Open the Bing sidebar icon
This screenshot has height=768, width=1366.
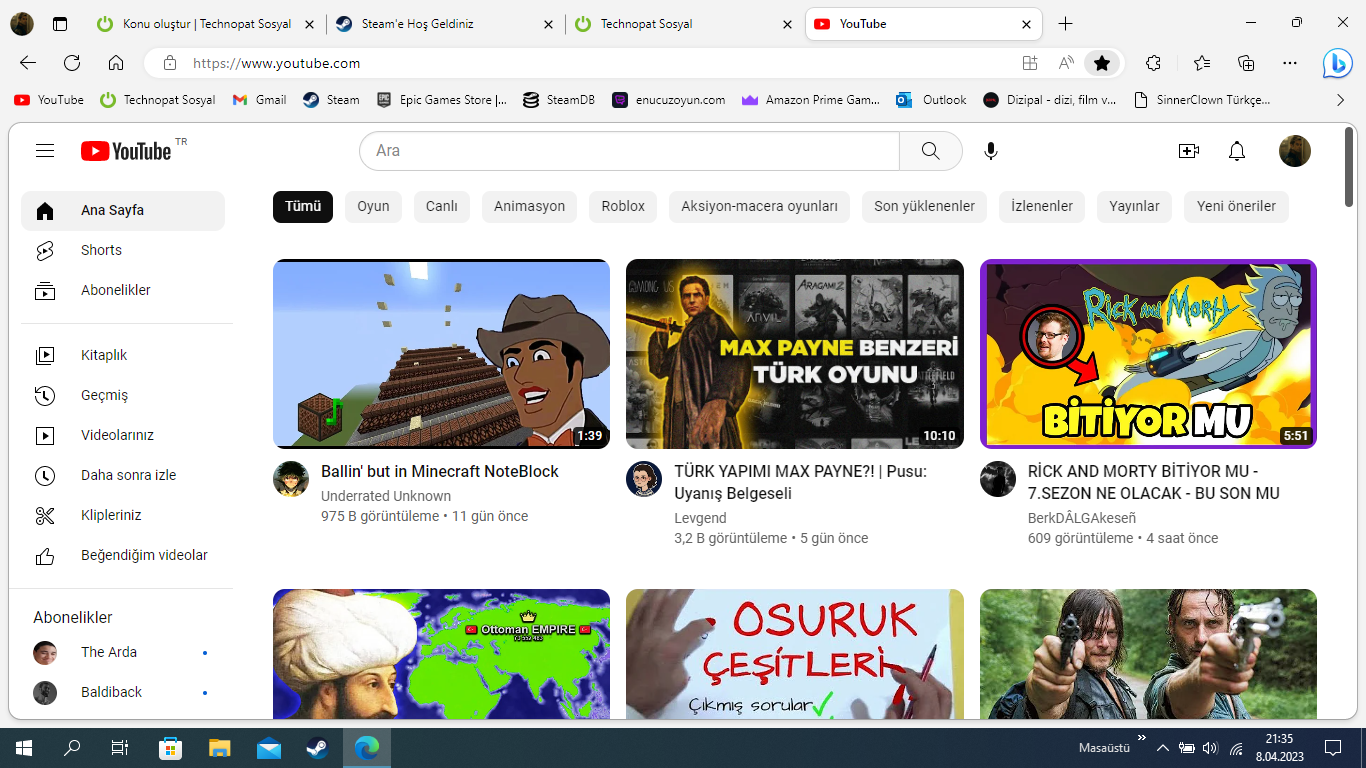(1337, 63)
